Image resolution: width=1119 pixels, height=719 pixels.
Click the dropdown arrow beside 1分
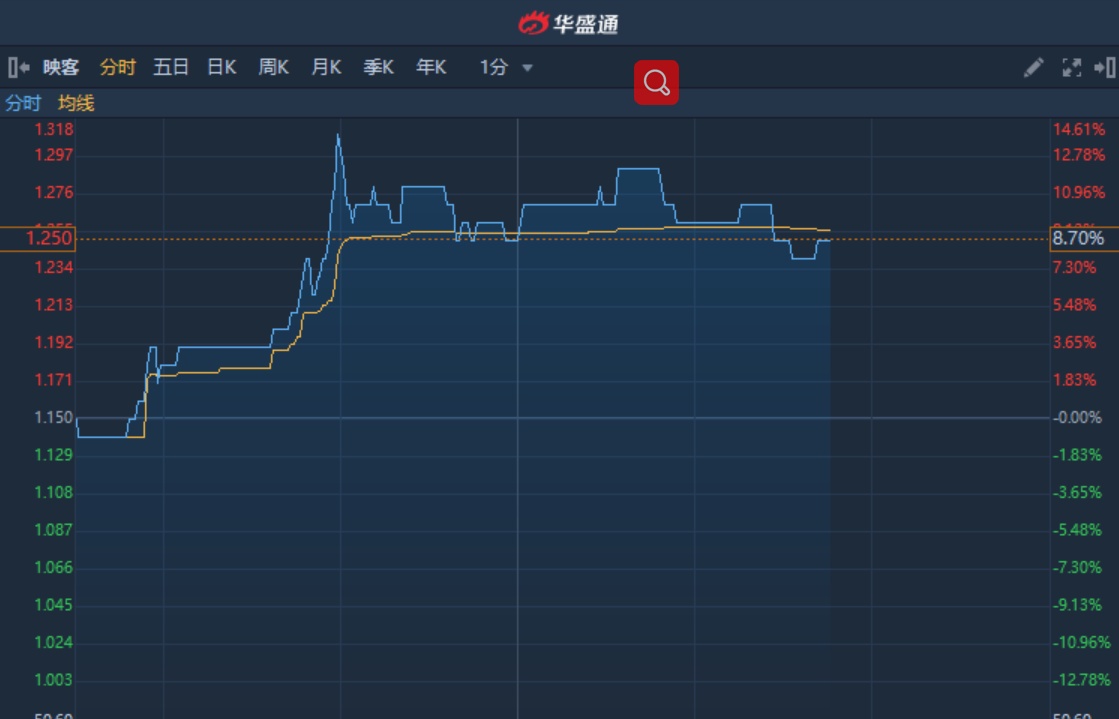527,69
